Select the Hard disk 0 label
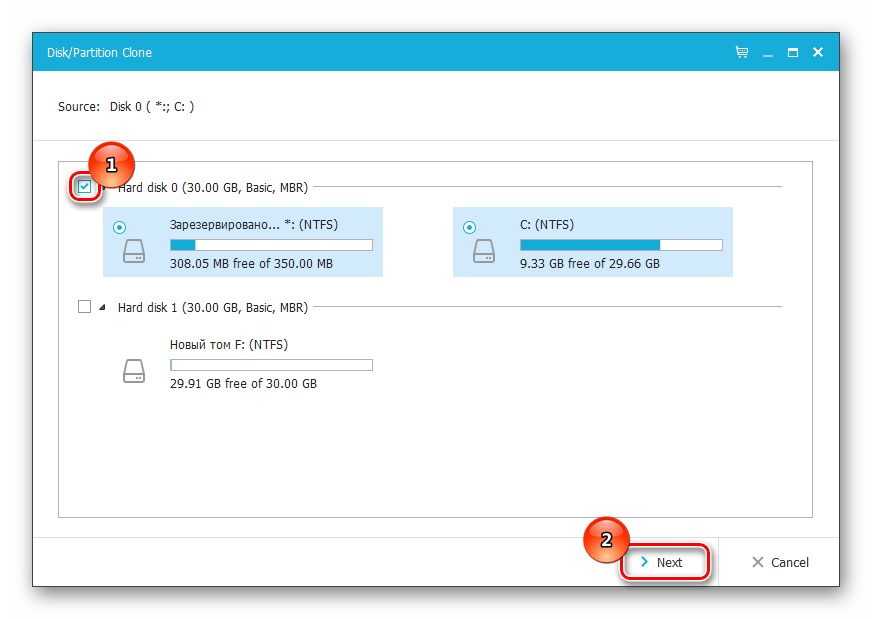The width and height of the screenshot is (872, 619). (212, 187)
